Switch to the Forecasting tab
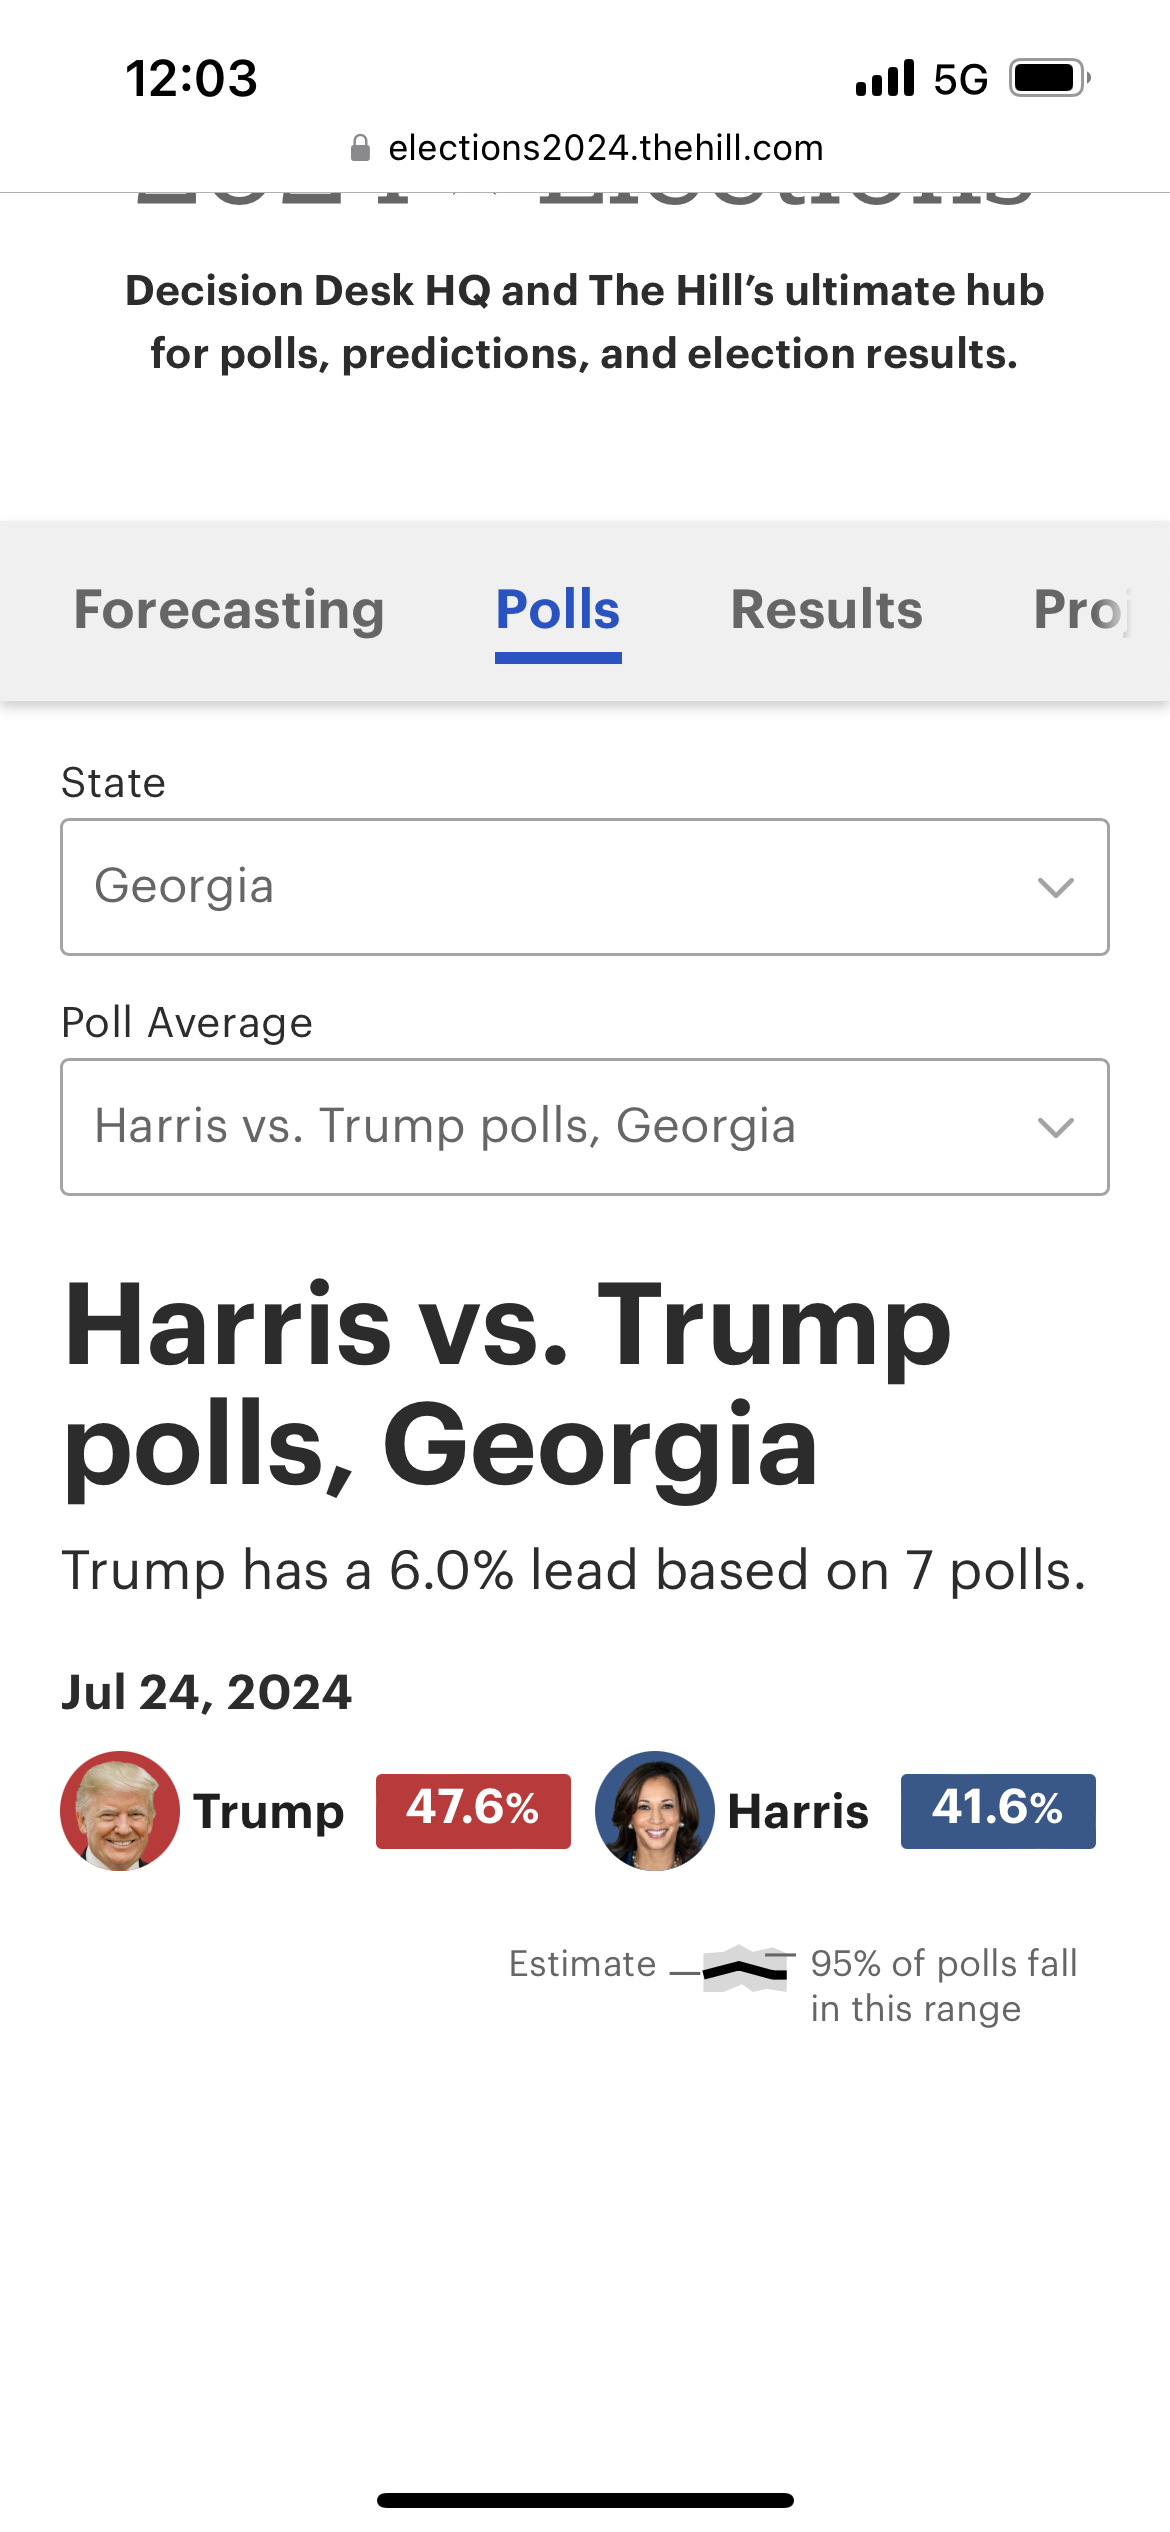 coord(229,610)
